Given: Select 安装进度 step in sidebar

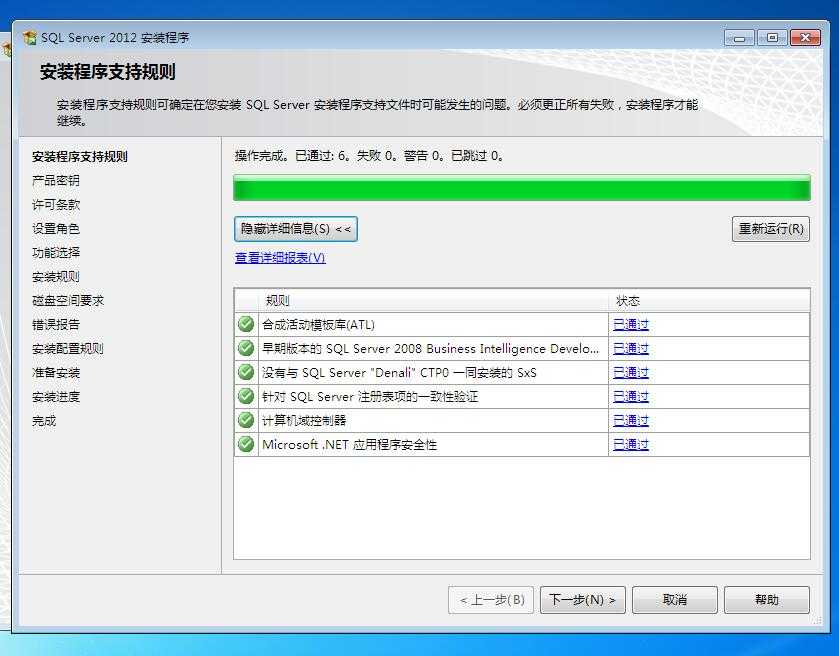Looking at the screenshot, I should pos(56,397).
